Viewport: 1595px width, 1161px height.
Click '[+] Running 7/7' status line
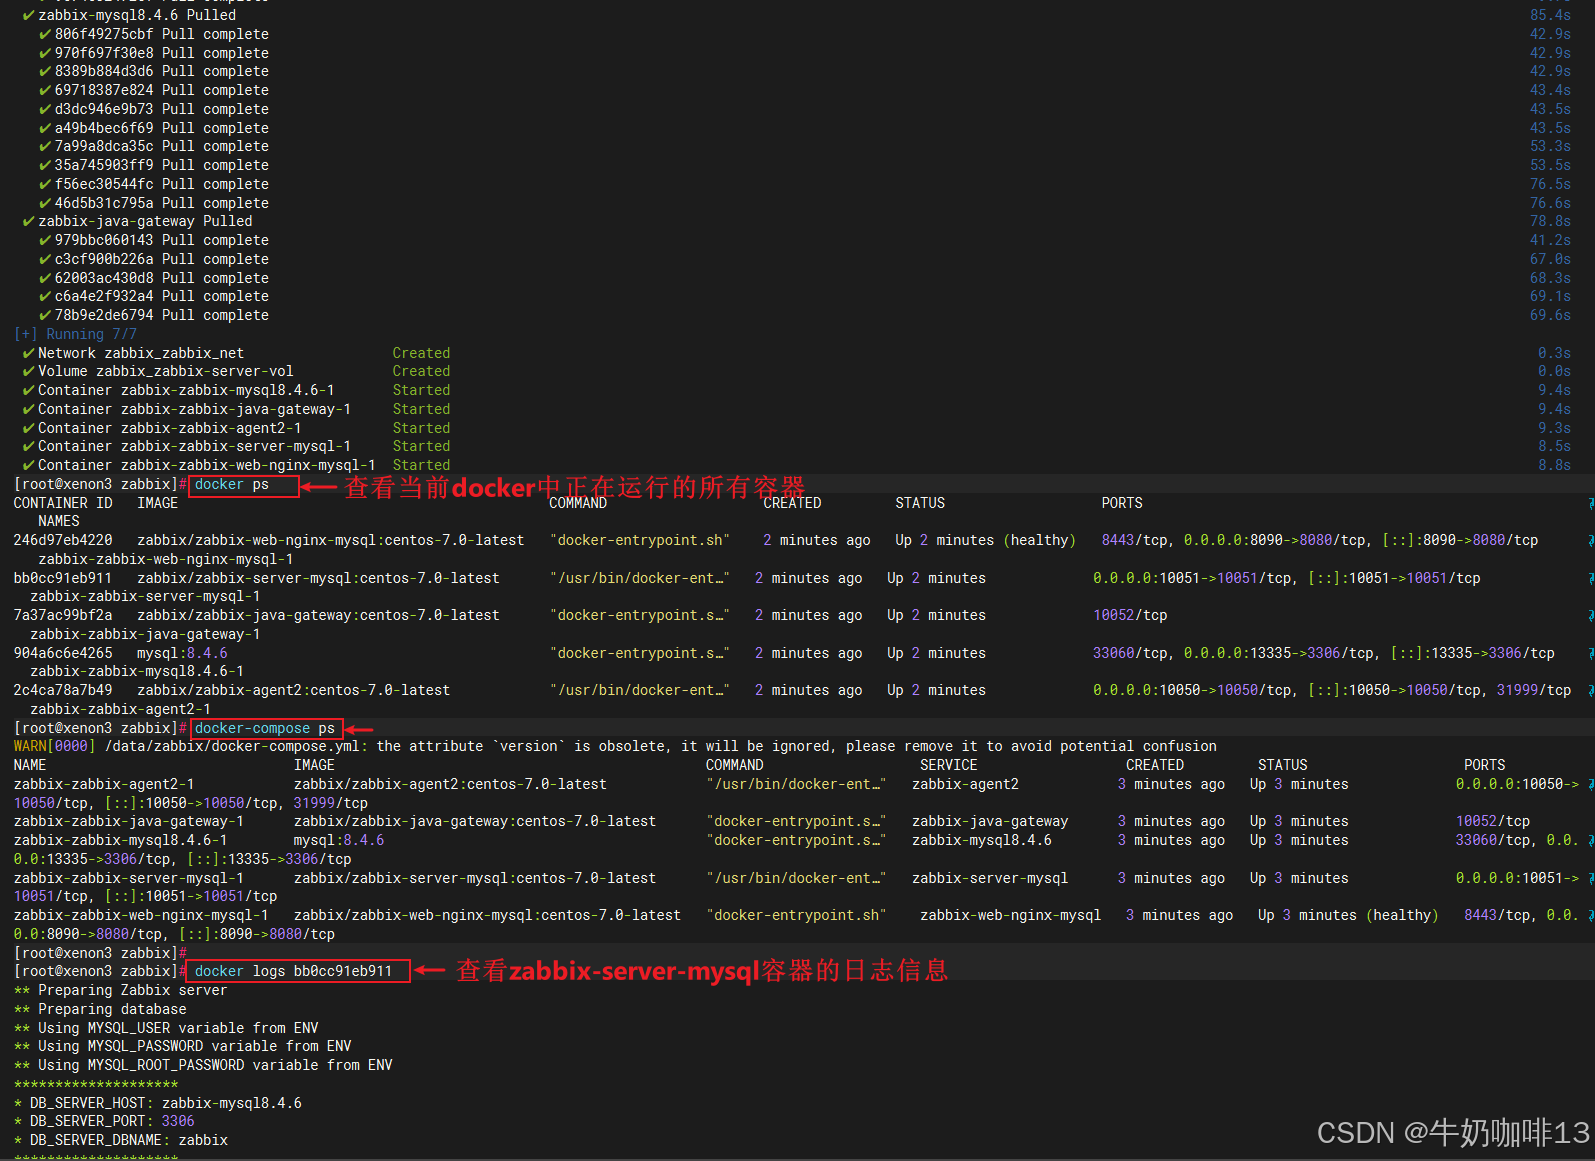[x=75, y=334]
